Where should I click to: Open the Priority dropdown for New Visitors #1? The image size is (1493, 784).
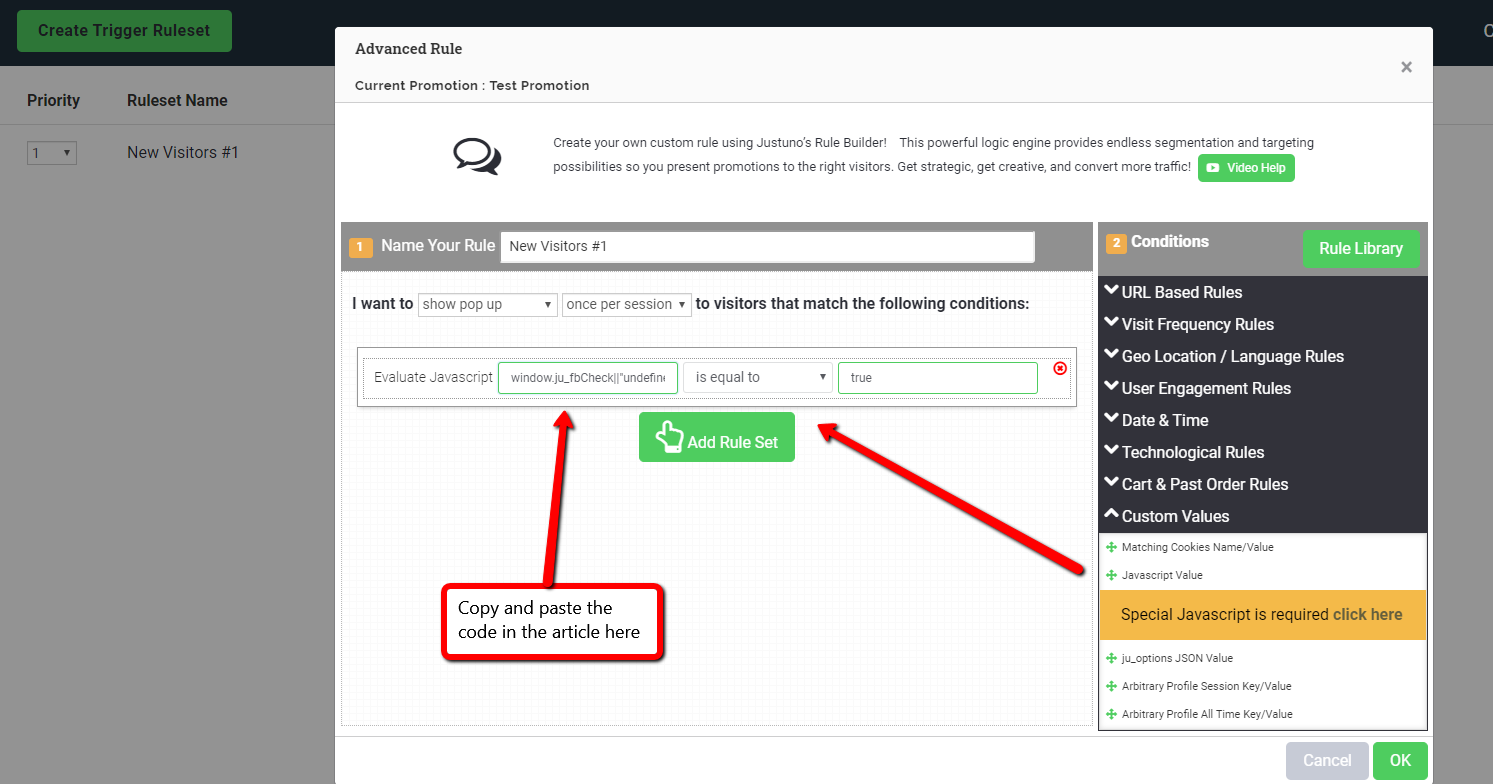(51, 152)
